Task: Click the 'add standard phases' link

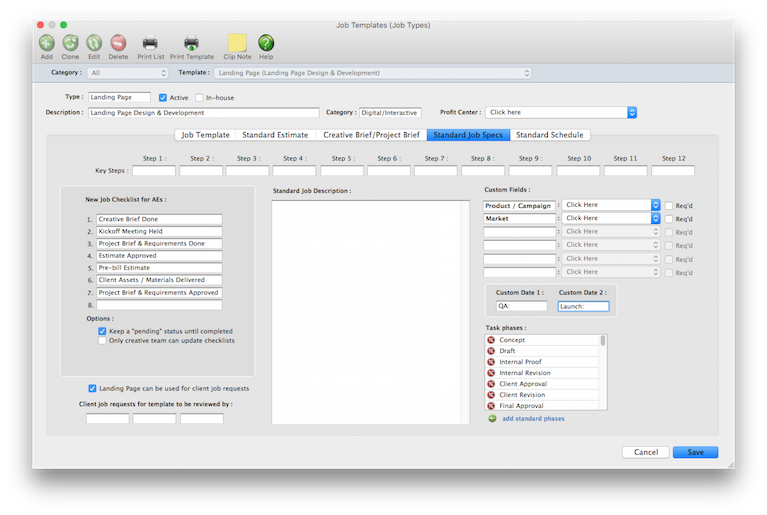Action: click(532, 418)
